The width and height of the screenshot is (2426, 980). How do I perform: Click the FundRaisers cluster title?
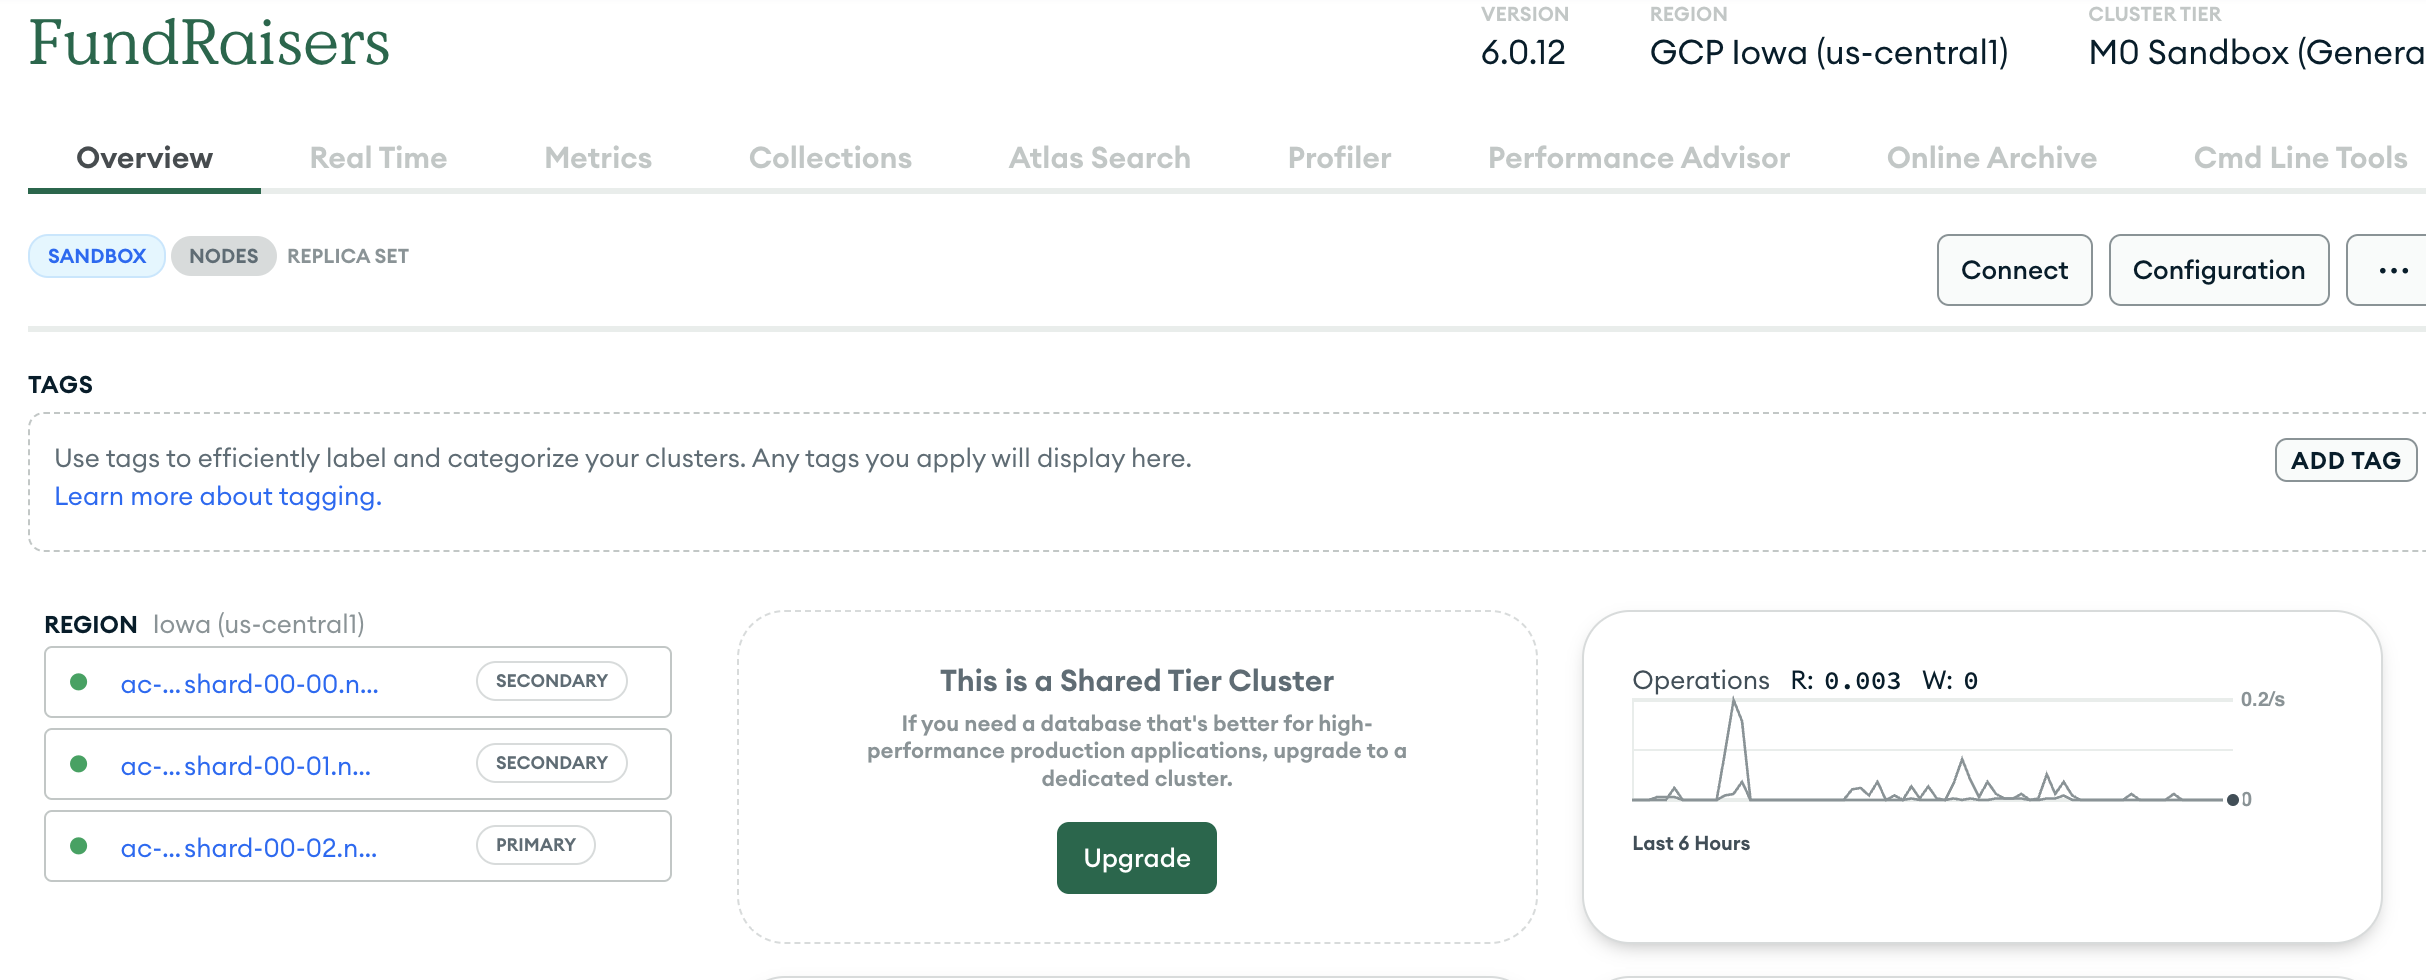(x=209, y=43)
